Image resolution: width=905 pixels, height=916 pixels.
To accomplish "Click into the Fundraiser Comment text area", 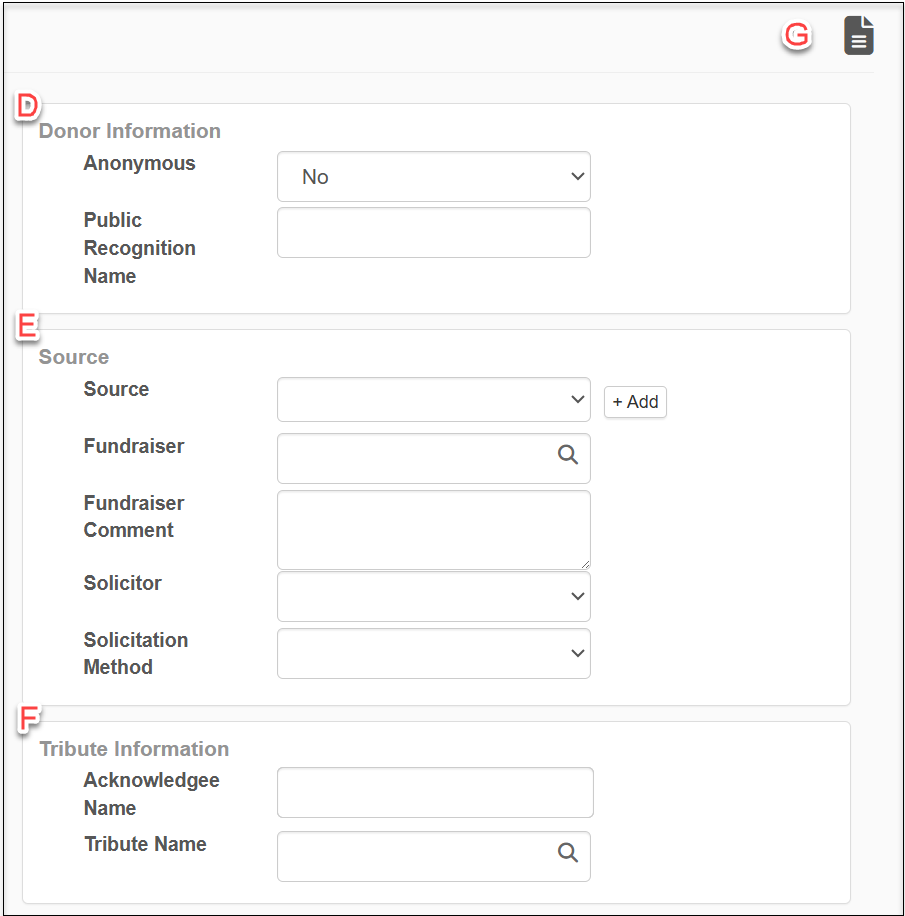I will [x=434, y=530].
